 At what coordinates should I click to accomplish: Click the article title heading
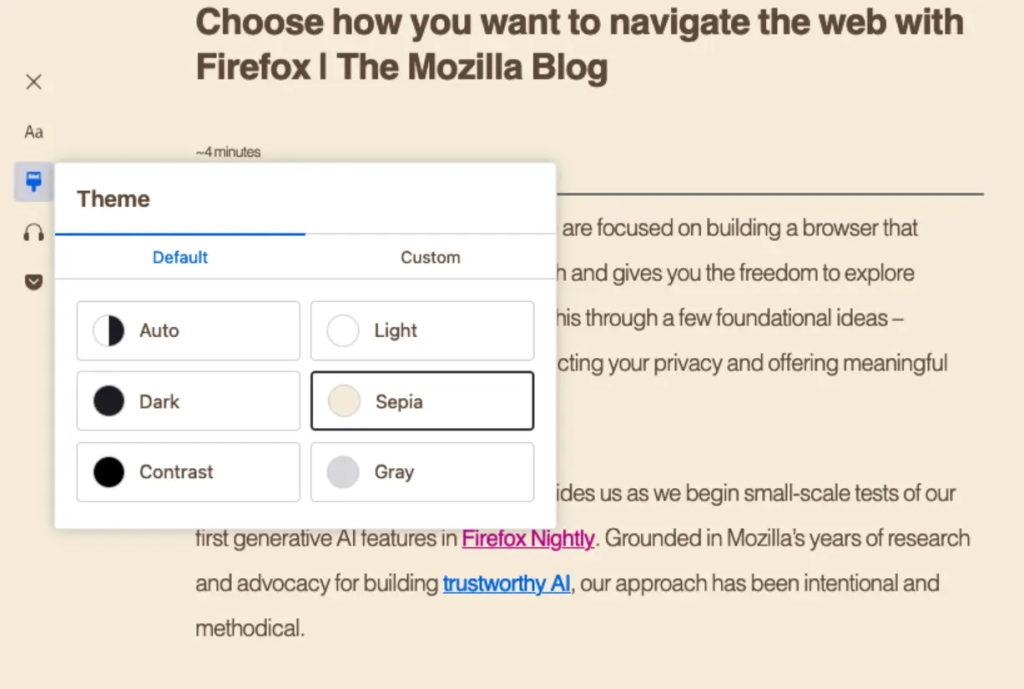[579, 44]
